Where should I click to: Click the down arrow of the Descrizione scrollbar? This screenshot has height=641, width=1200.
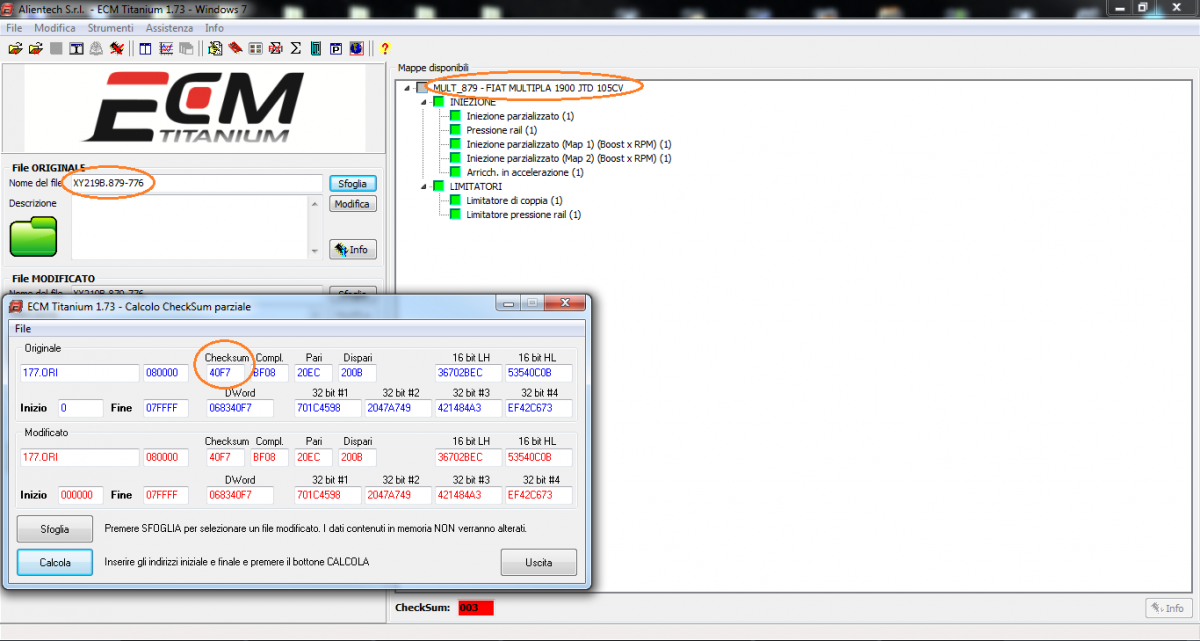[x=316, y=251]
